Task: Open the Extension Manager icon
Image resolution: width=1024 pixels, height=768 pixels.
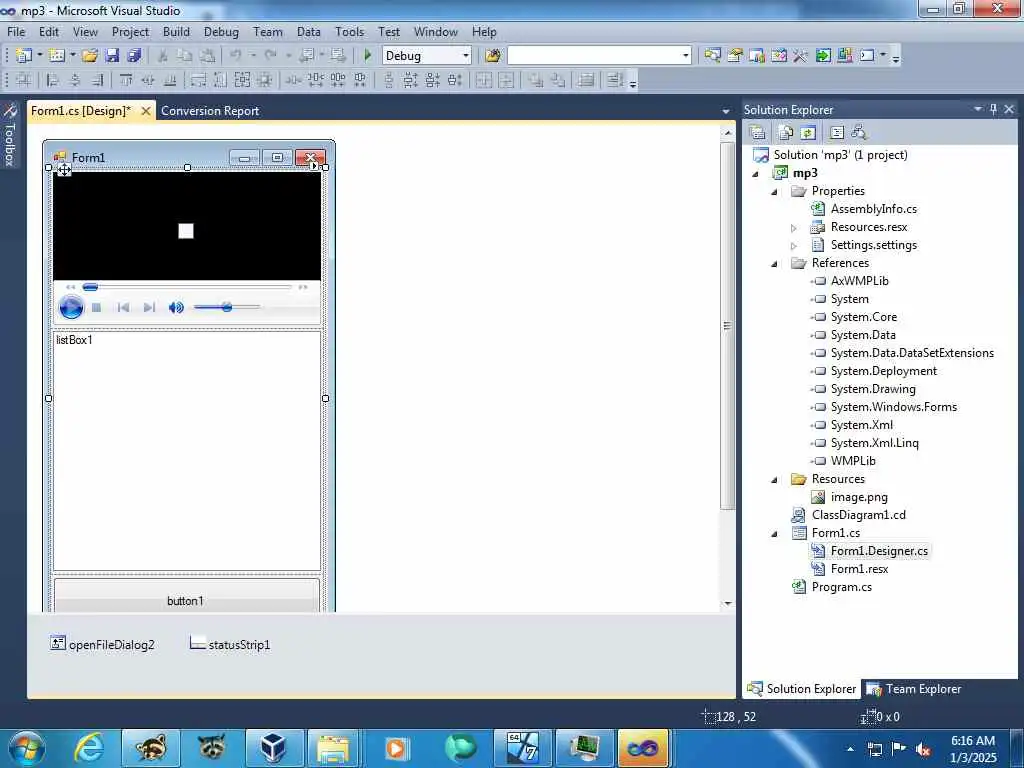Action: pyautogui.click(x=844, y=56)
